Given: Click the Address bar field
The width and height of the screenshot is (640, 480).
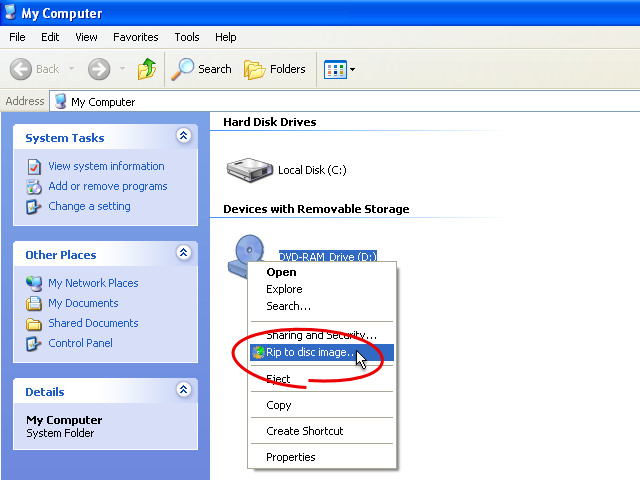Looking at the screenshot, I should (344, 102).
